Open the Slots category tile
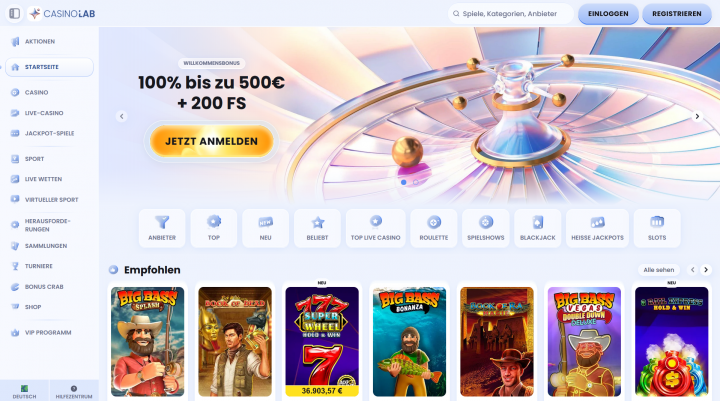This screenshot has height=401, width=720. pos(657,228)
